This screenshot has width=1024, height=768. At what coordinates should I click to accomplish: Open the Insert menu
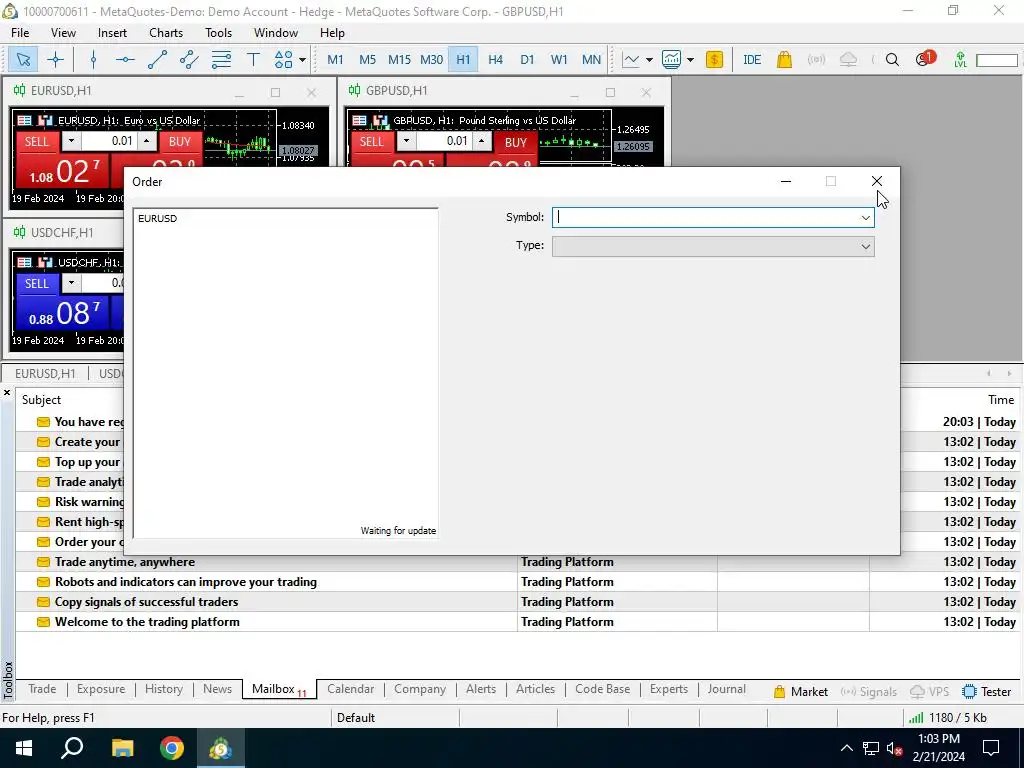112,33
